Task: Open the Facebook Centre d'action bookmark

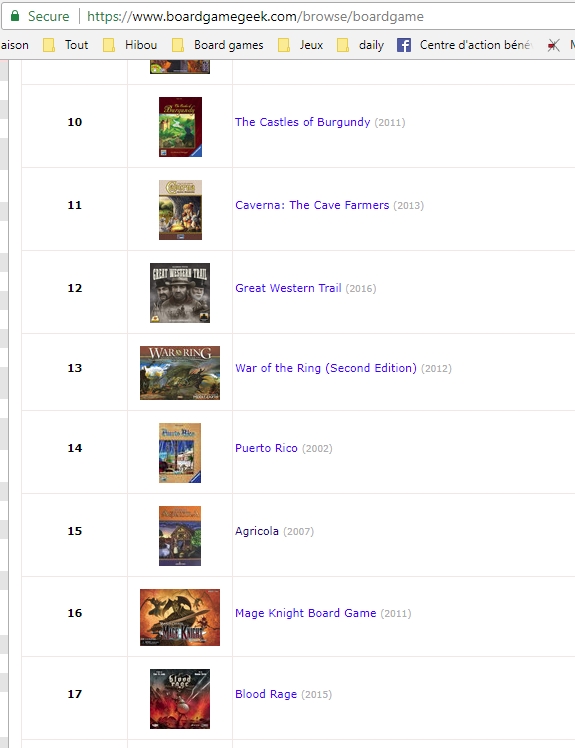Action: (x=464, y=45)
